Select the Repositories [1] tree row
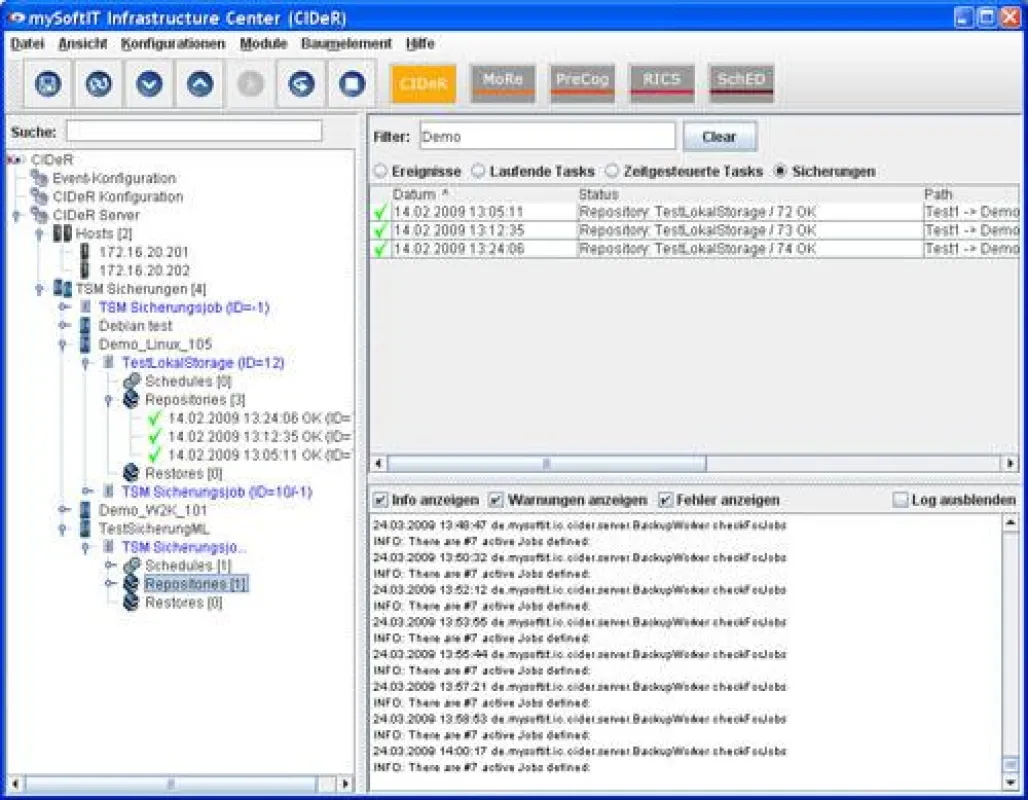 tap(195, 583)
